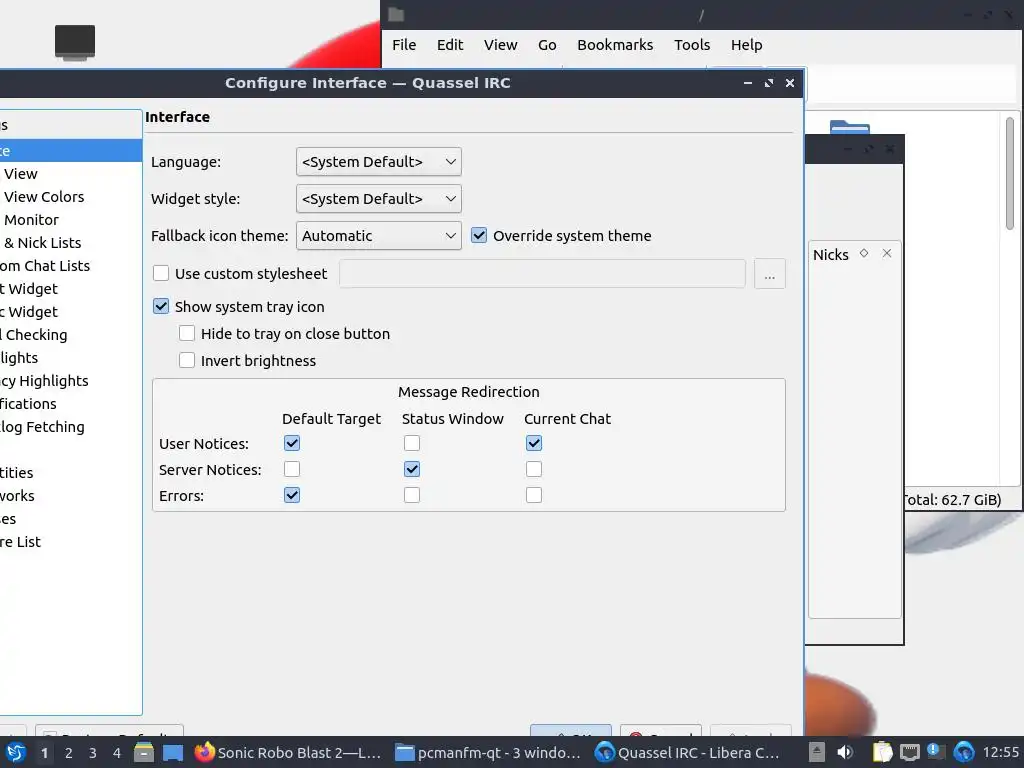This screenshot has width=1024, height=768.
Task: Uncheck Server Notices Status Window
Action: coord(411,469)
